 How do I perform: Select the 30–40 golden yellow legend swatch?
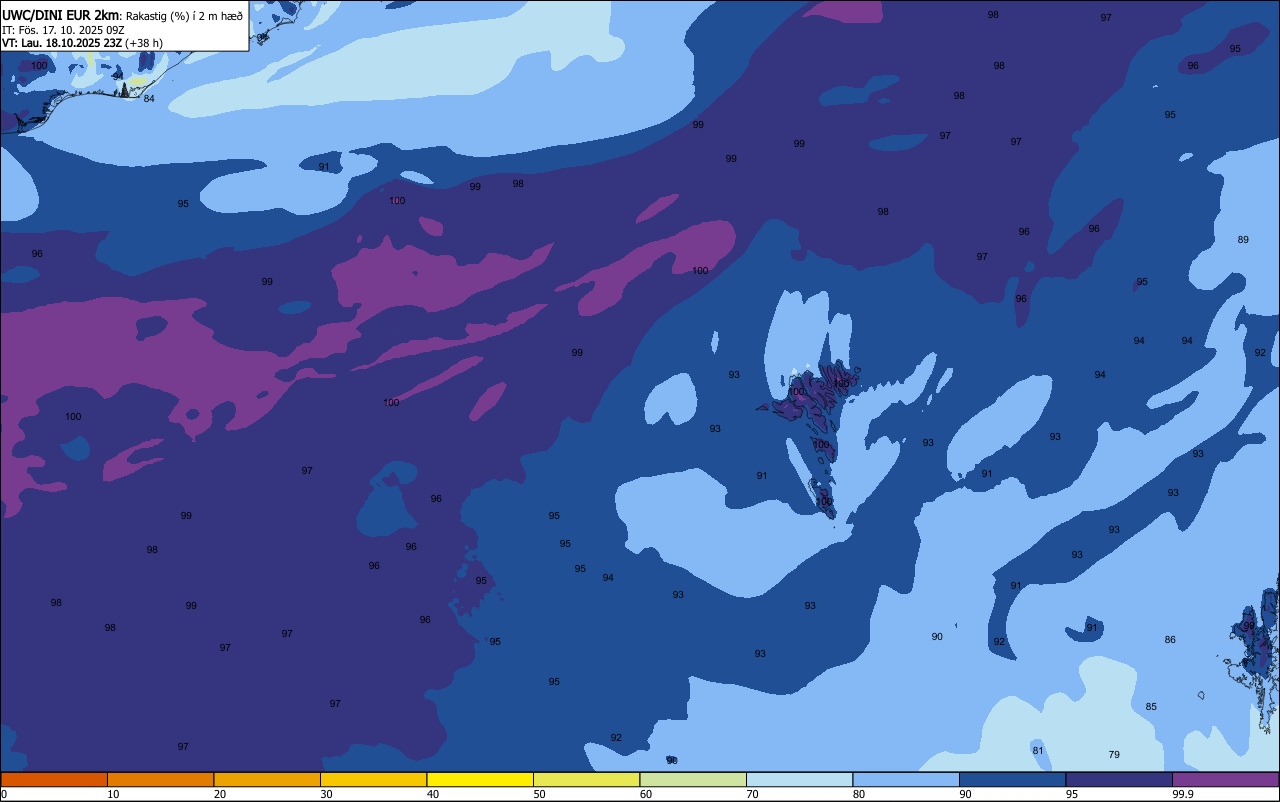point(373,779)
